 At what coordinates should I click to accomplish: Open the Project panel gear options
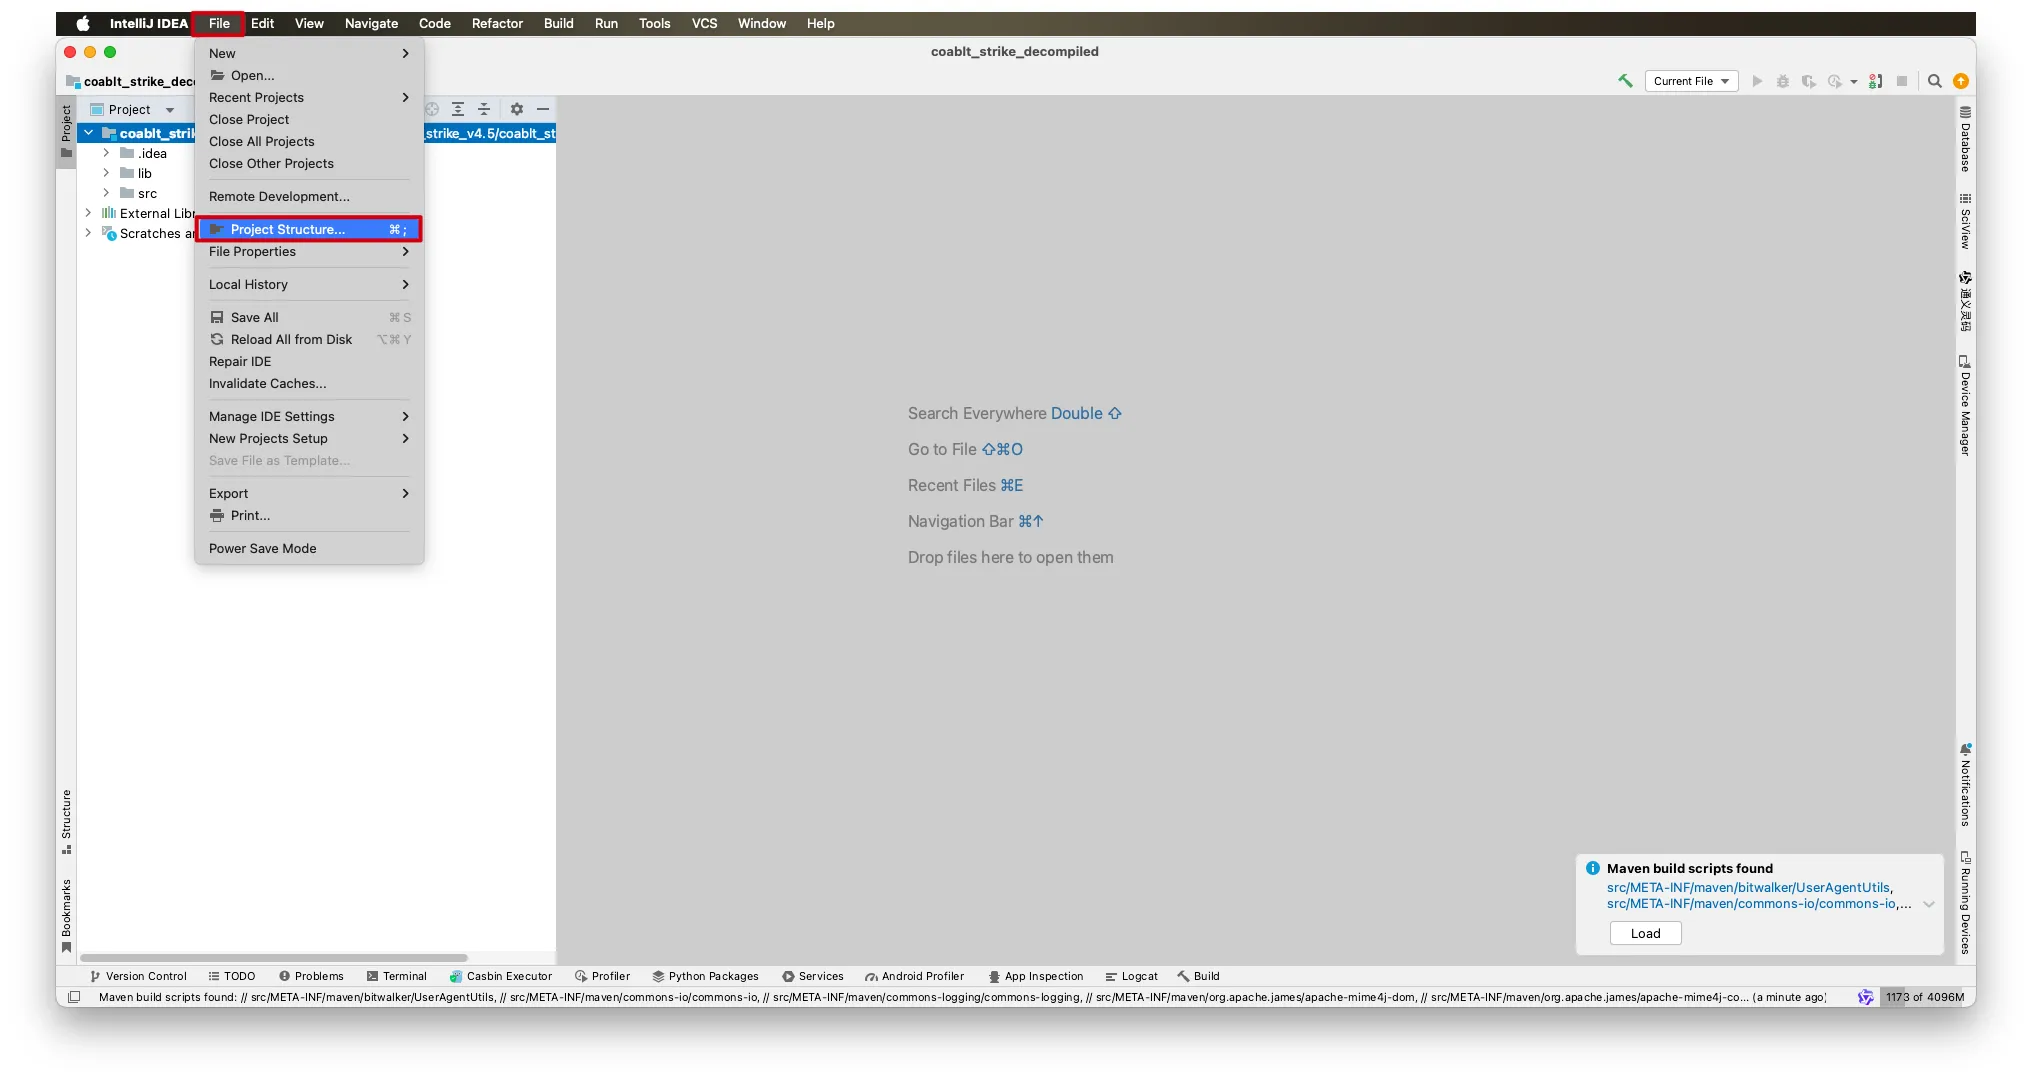(517, 109)
